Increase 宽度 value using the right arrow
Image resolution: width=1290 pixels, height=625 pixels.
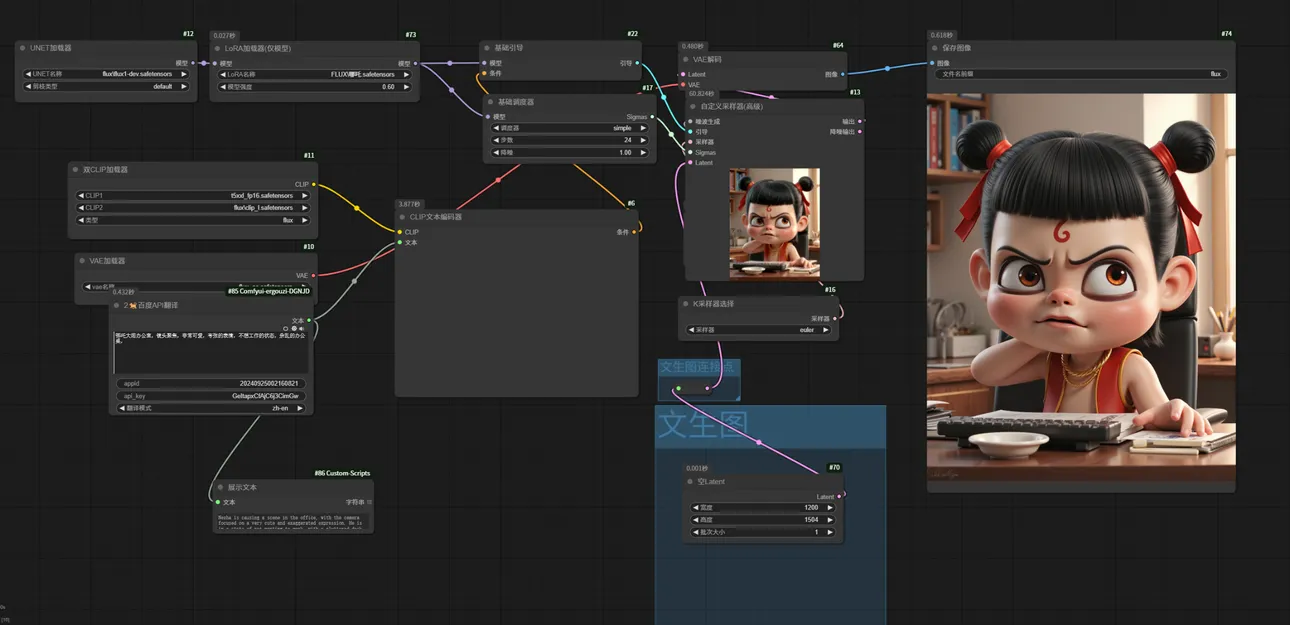(828, 507)
